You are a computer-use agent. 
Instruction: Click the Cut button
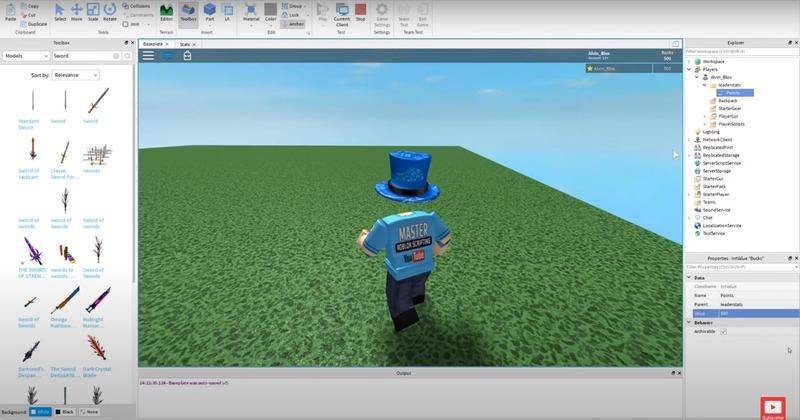point(29,15)
